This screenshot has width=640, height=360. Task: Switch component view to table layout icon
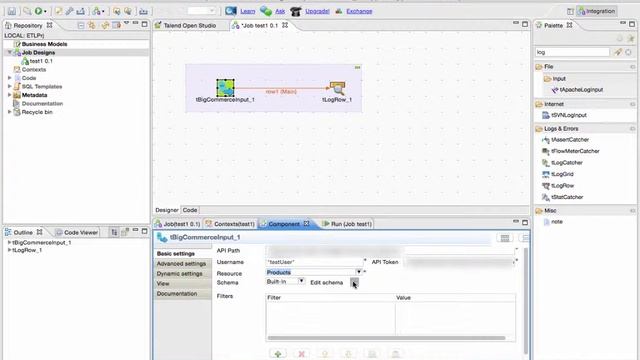tap(505, 238)
